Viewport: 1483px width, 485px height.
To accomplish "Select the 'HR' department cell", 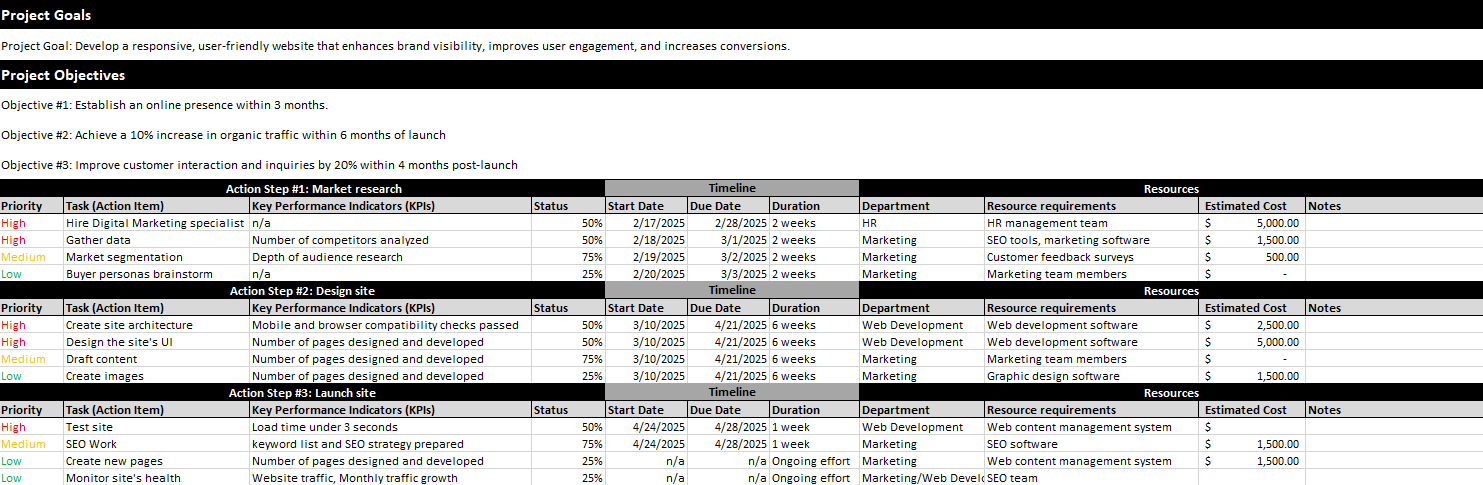I will [922, 223].
